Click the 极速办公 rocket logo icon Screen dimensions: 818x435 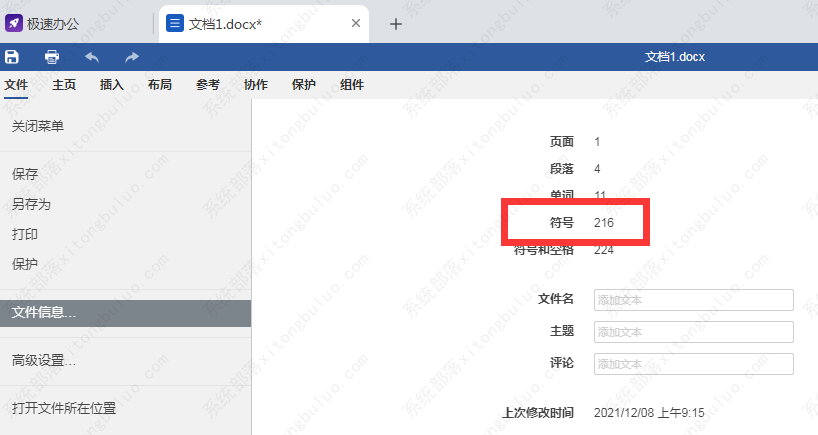(x=14, y=23)
